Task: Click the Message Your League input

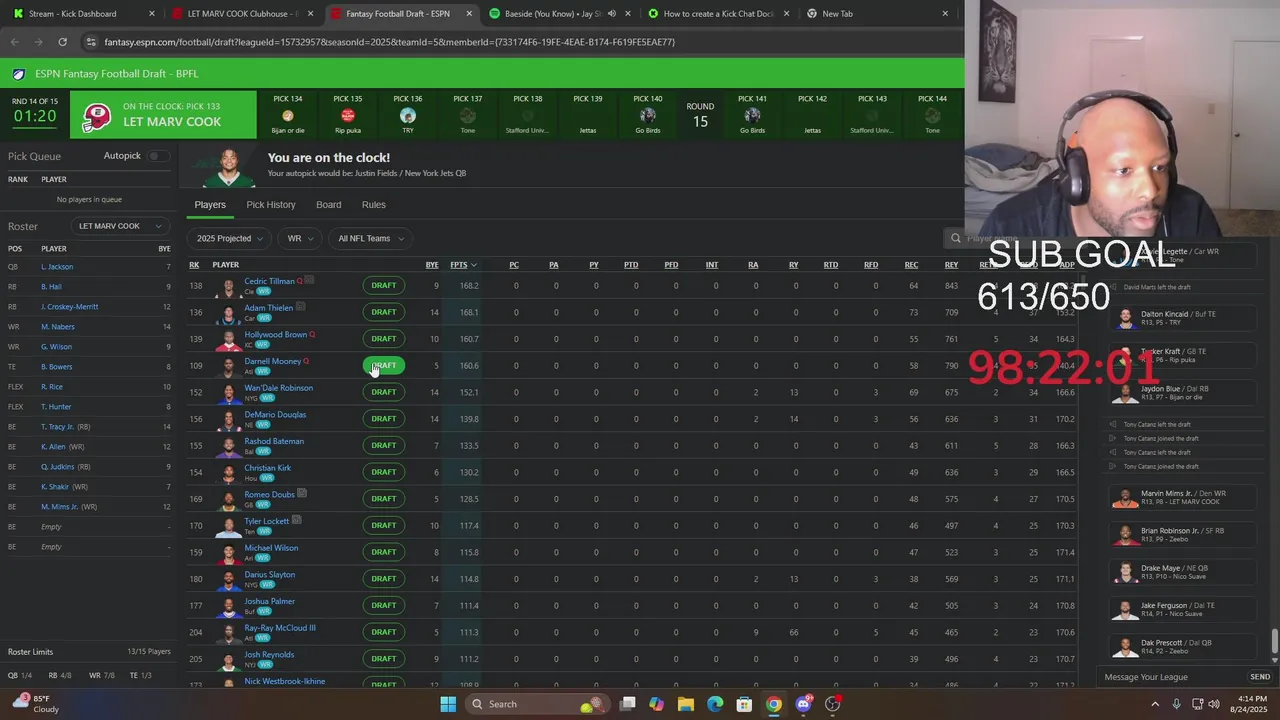Action: click(1172, 677)
